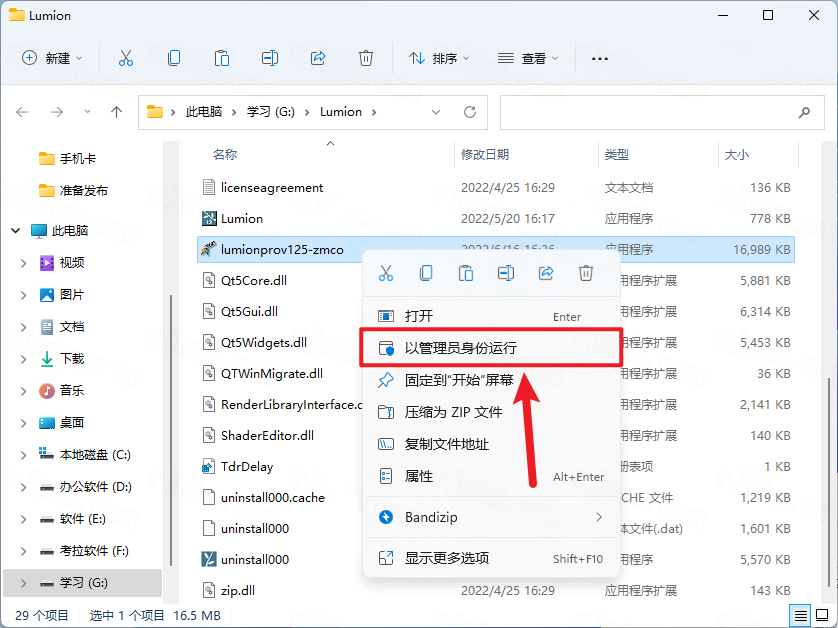This screenshot has width=838, height=628.
Task: Expand the 视频 tree node
Action: [x=23, y=262]
